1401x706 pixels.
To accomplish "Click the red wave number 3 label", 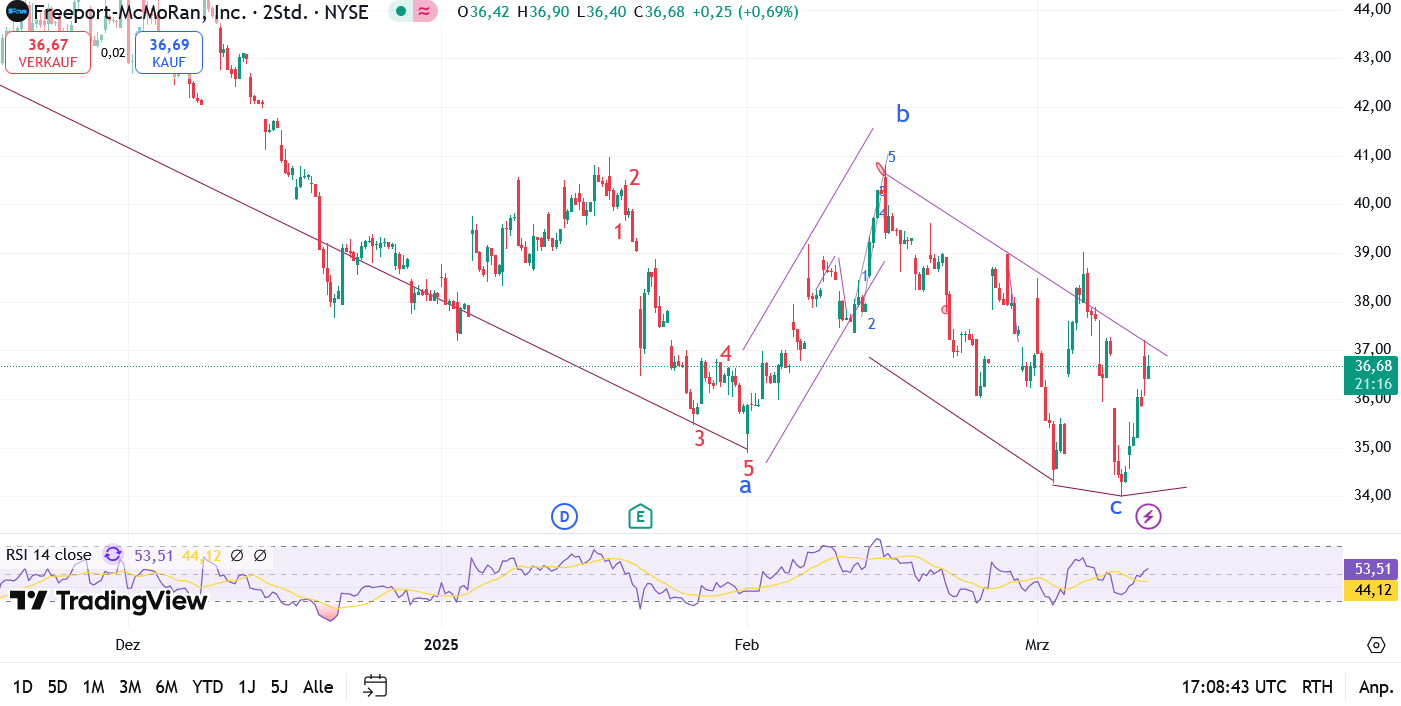I will tap(700, 437).
